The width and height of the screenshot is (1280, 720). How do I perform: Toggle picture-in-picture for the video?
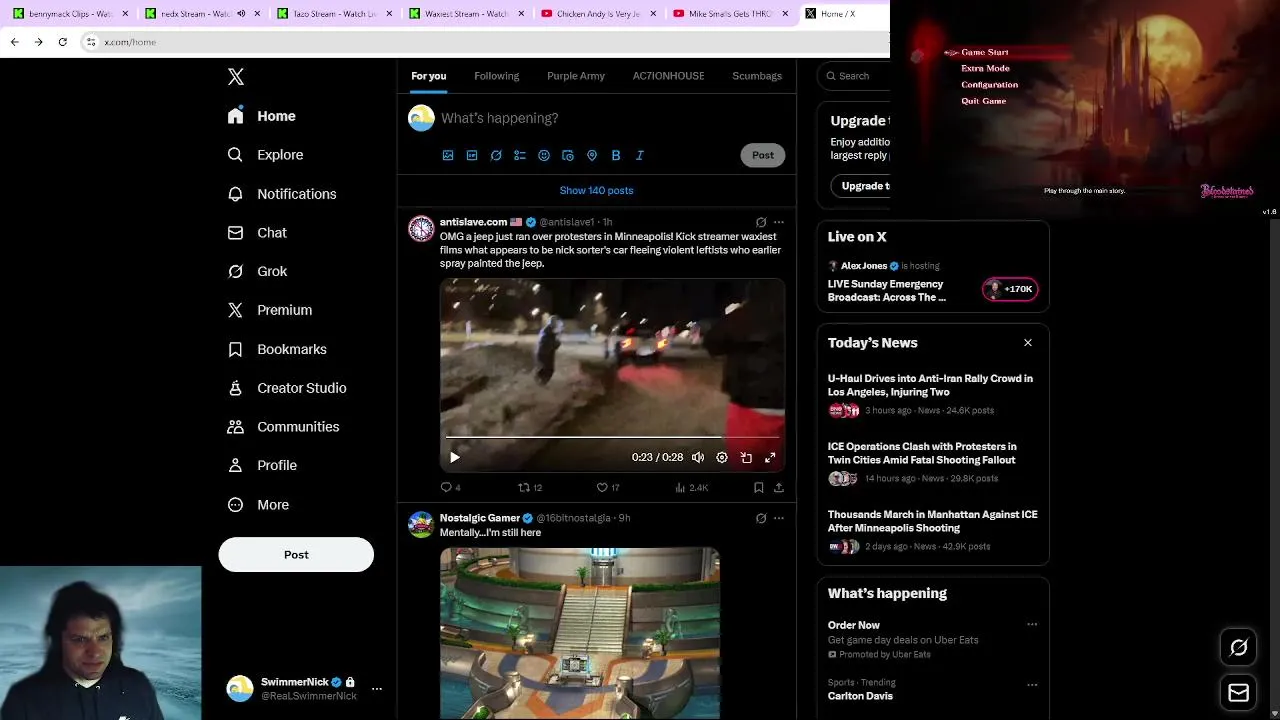pyautogui.click(x=746, y=457)
